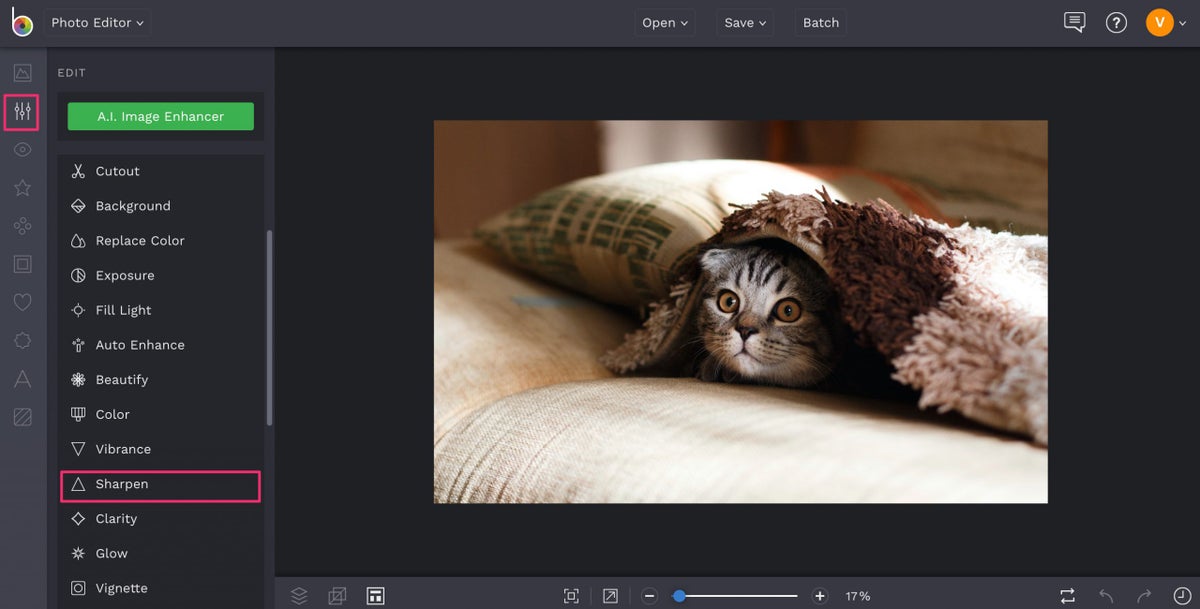Expand the Photo Editor dropdown

97,23
